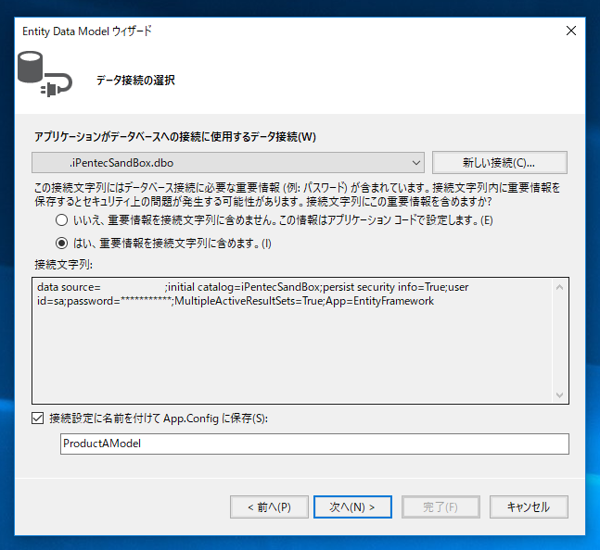Click the 接続文字列: label
The width and height of the screenshot is (600, 550).
(x=64, y=264)
